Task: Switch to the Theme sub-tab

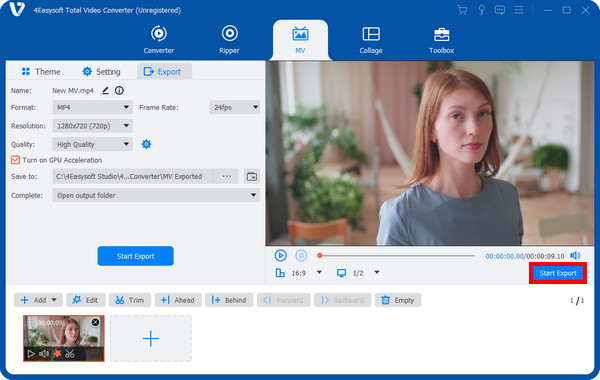Action: tap(41, 72)
